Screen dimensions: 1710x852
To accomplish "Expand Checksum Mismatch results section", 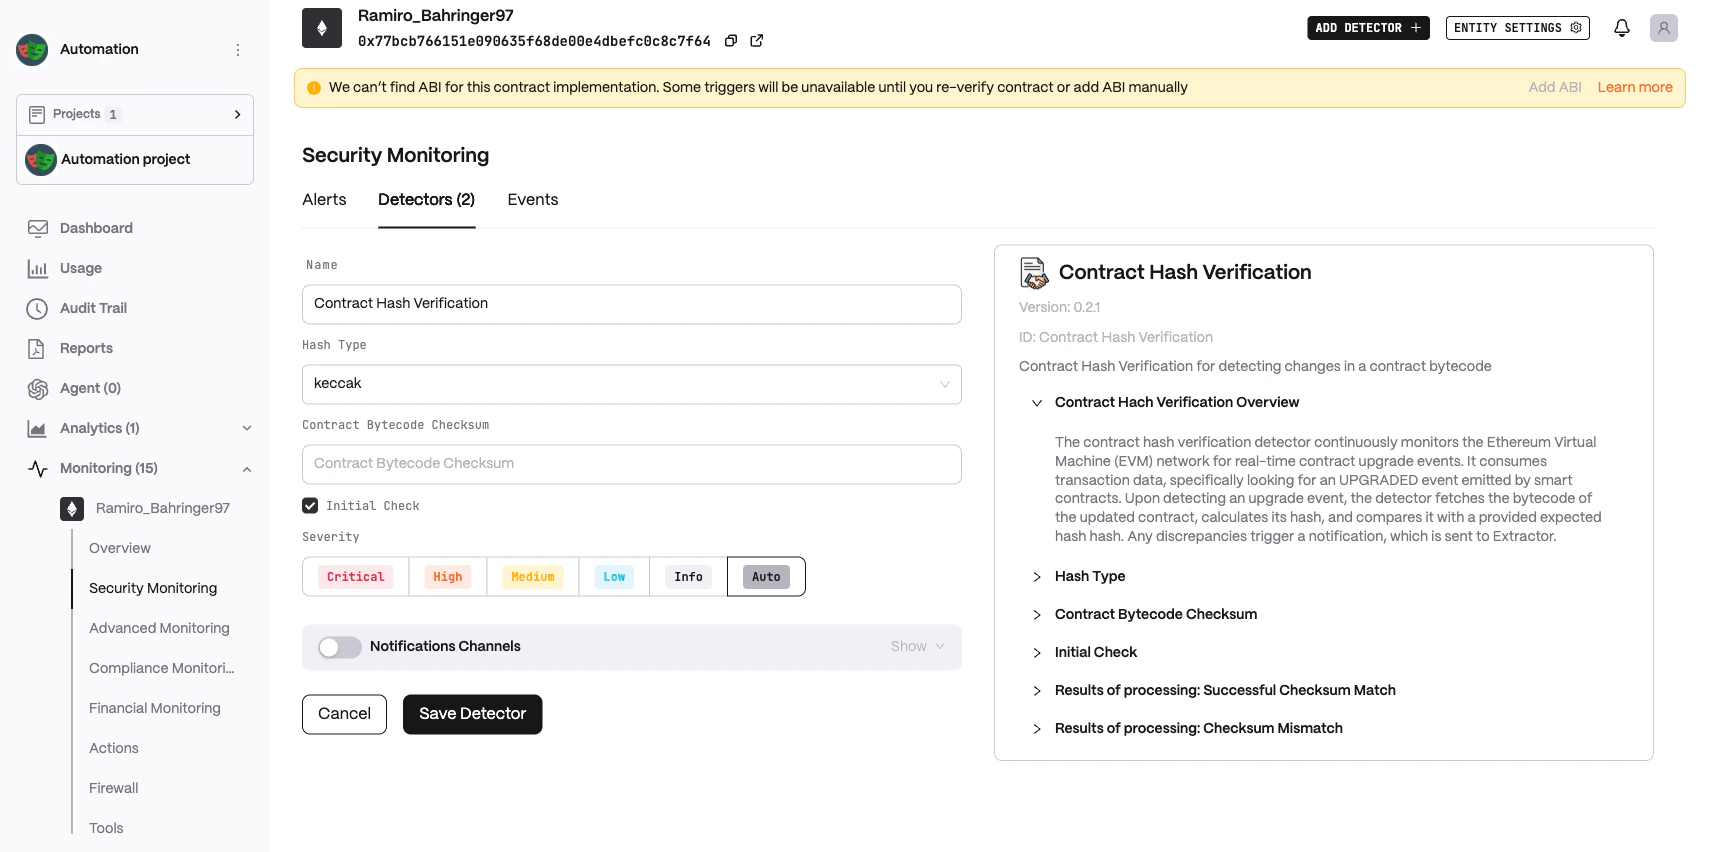I will click(1037, 729).
